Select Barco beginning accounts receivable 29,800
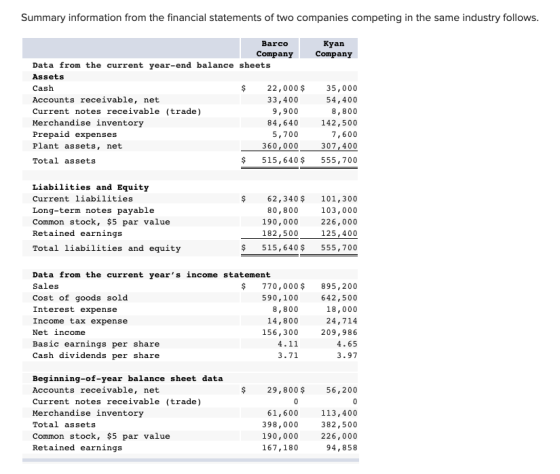The image size is (560, 474). [x=282, y=390]
